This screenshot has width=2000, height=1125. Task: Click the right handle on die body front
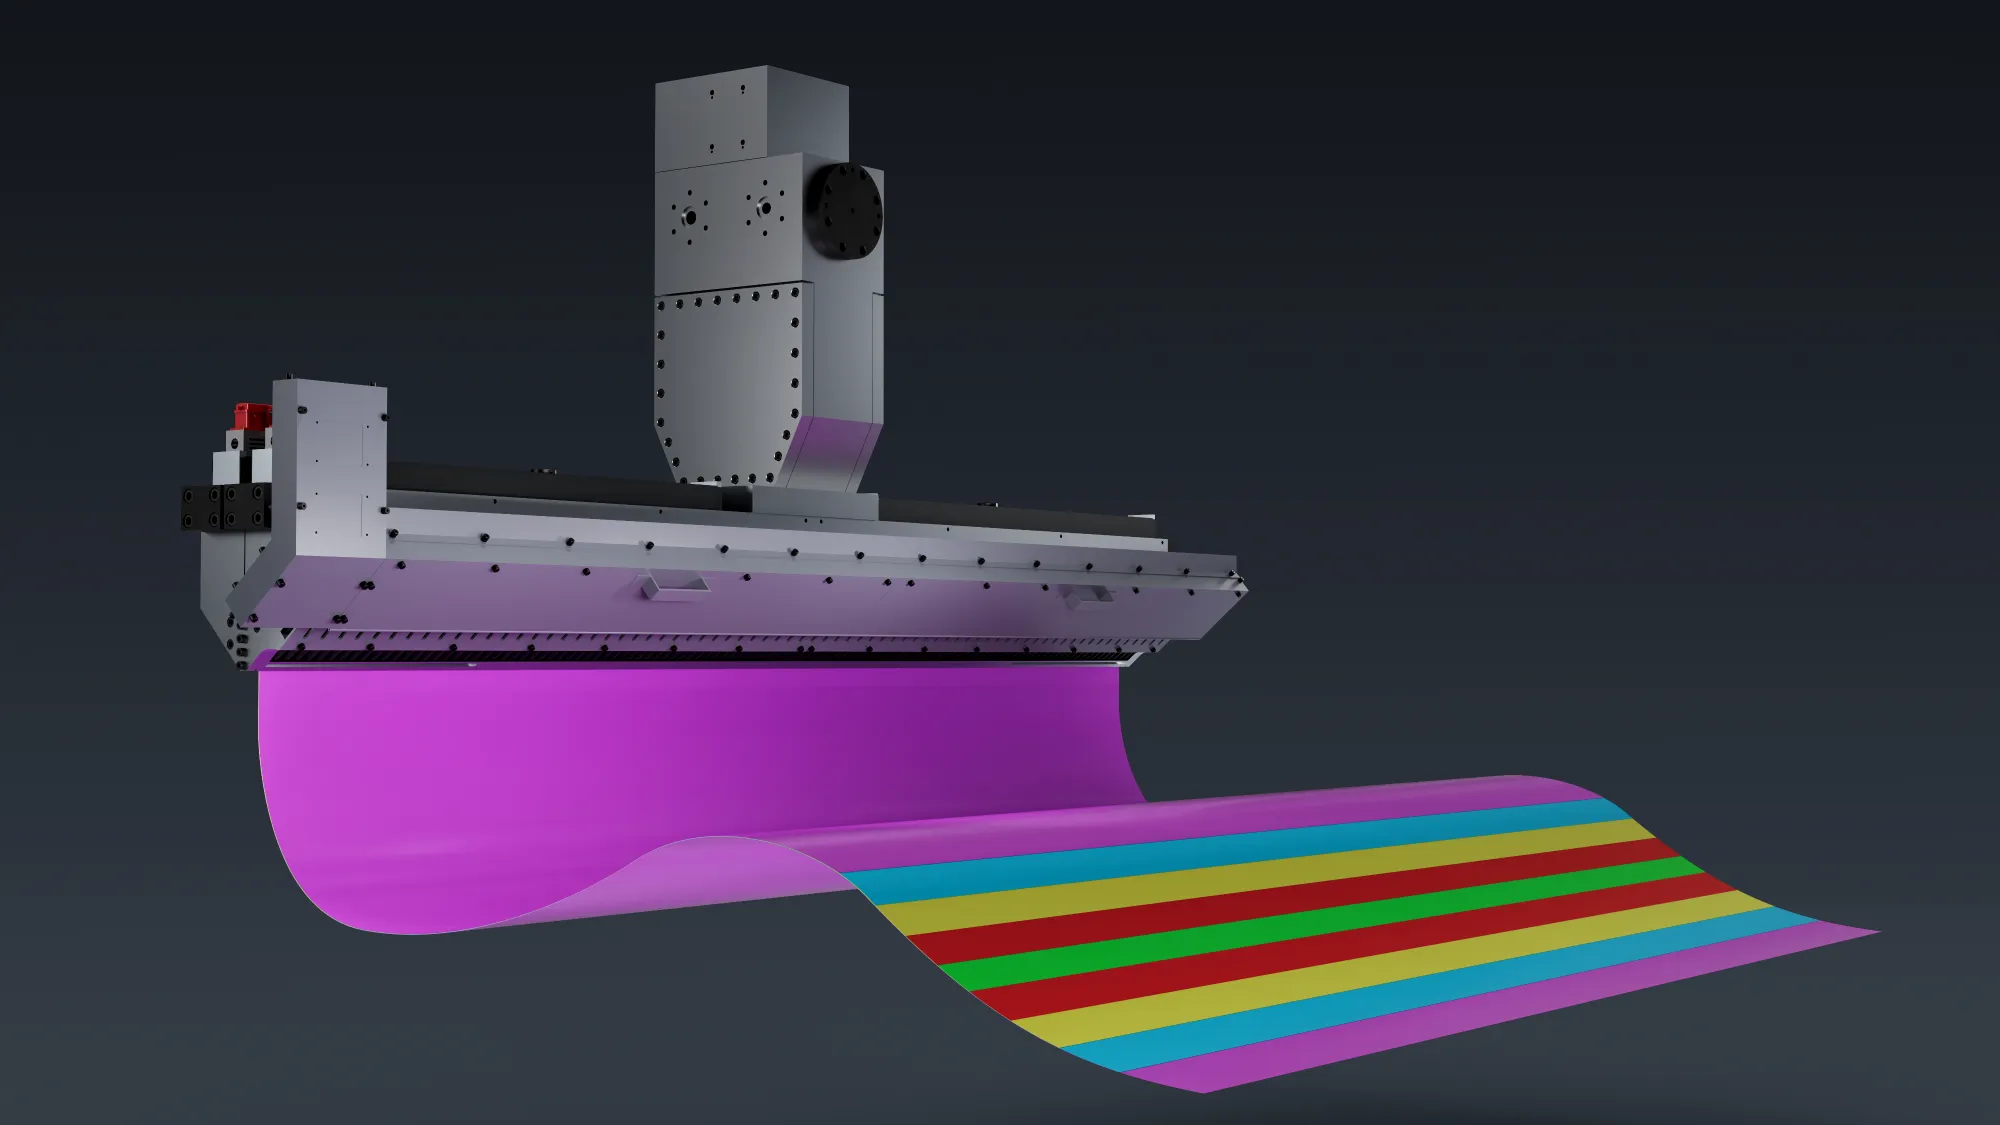(1087, 595)
